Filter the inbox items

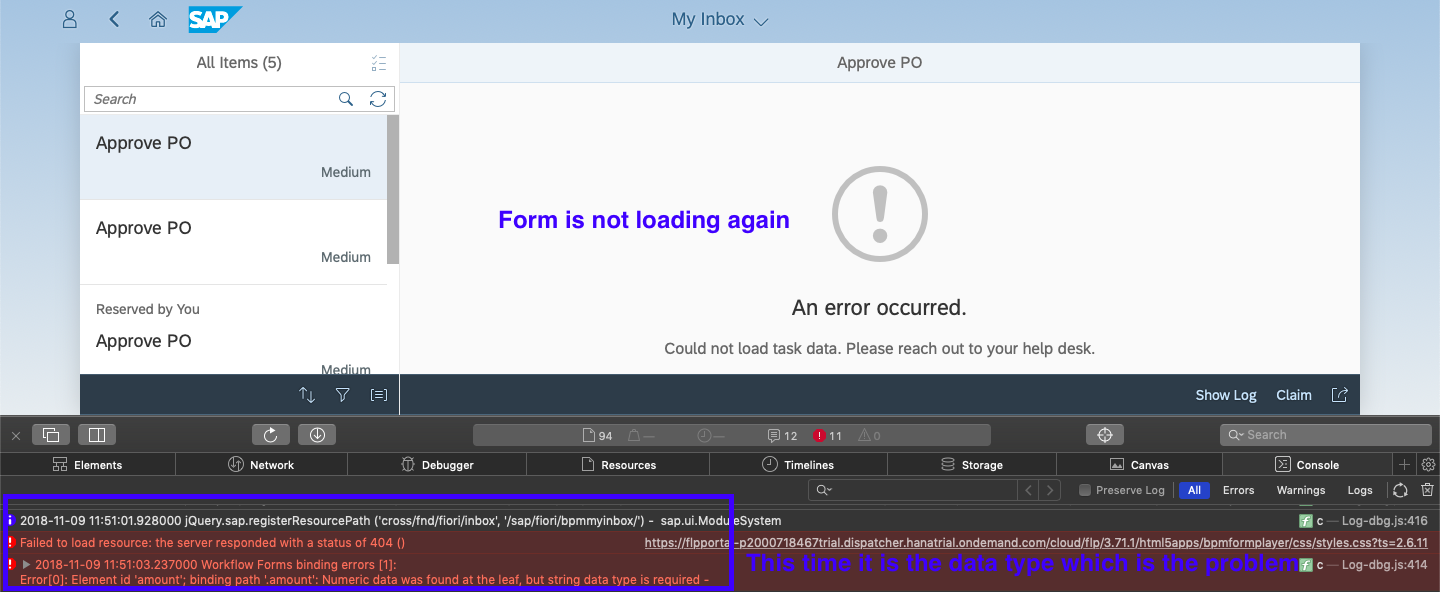343,395
